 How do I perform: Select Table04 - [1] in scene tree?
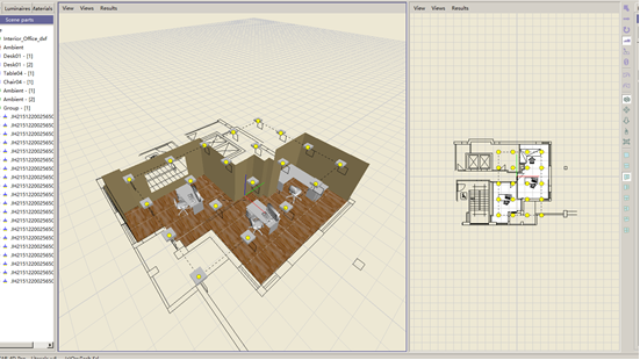coord(18,73)
